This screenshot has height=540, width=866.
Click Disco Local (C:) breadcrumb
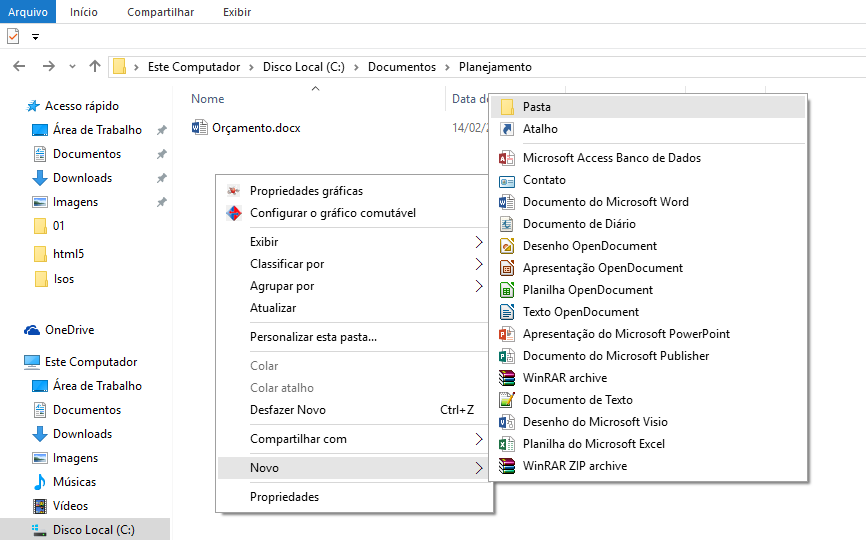(304, 67)
